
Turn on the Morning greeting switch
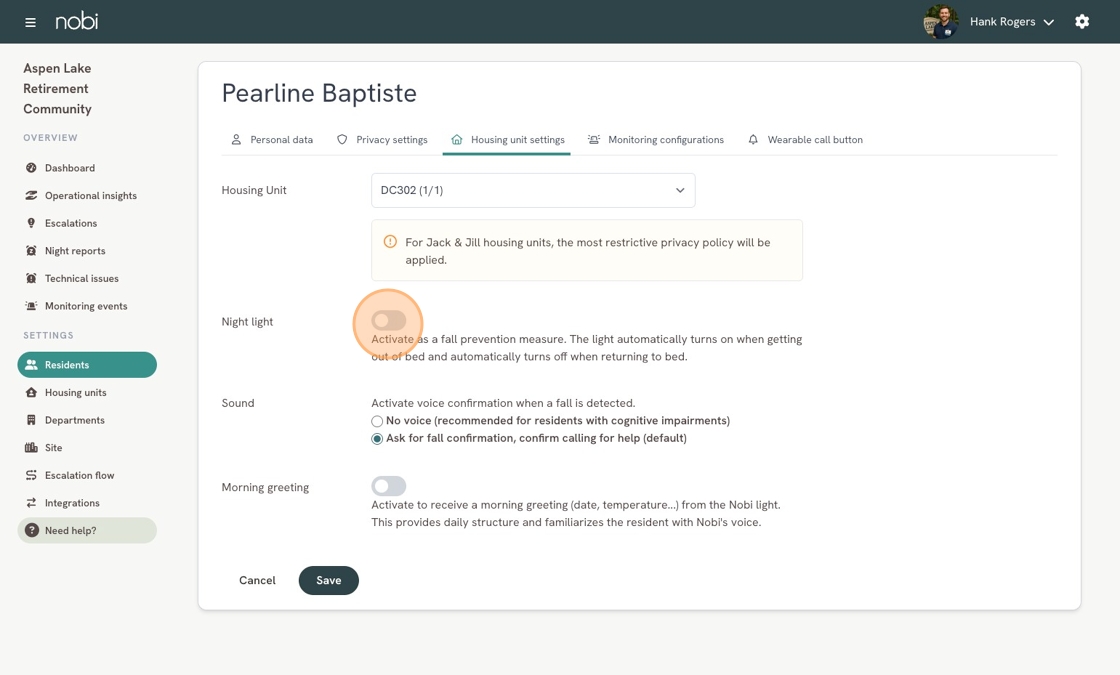(x=389, y=486)
